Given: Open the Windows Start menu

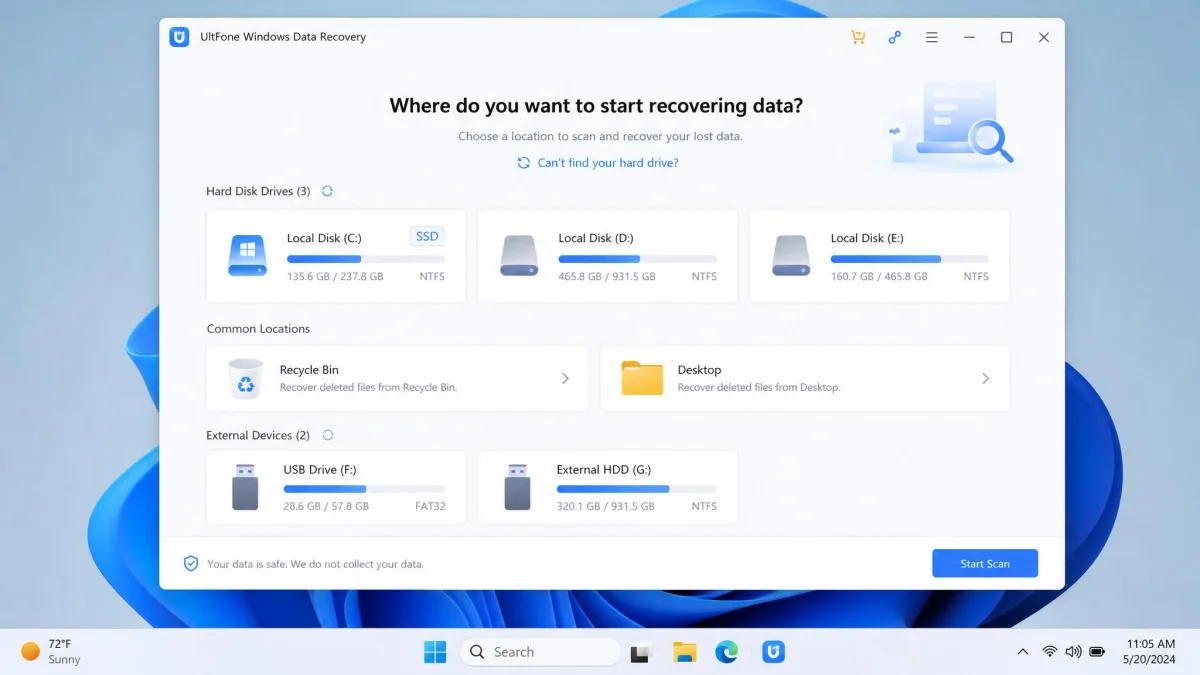Looking at the screenshot, I should [x=435, y=652].
